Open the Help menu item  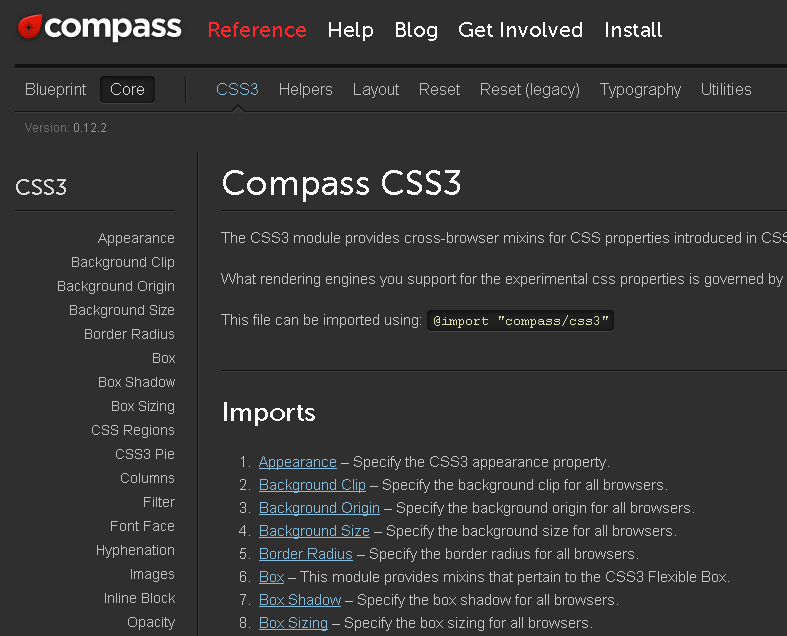pos(350,30)
